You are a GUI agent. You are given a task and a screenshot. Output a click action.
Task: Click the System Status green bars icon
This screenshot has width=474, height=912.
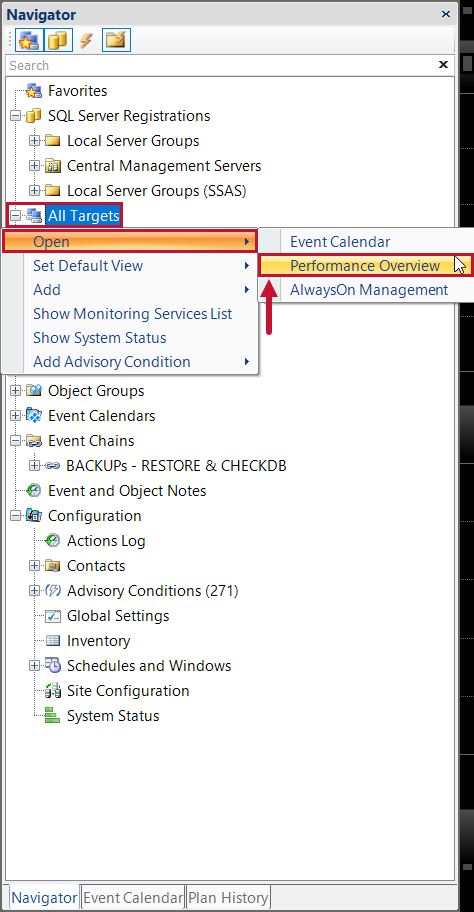click(53, 716)
